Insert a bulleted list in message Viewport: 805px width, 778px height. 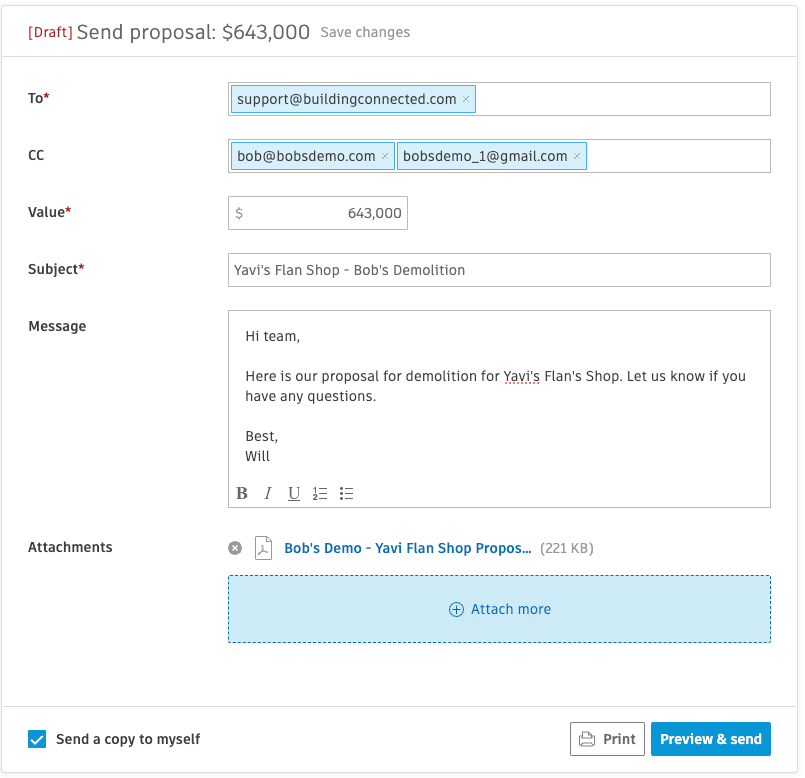click(347, 494)
